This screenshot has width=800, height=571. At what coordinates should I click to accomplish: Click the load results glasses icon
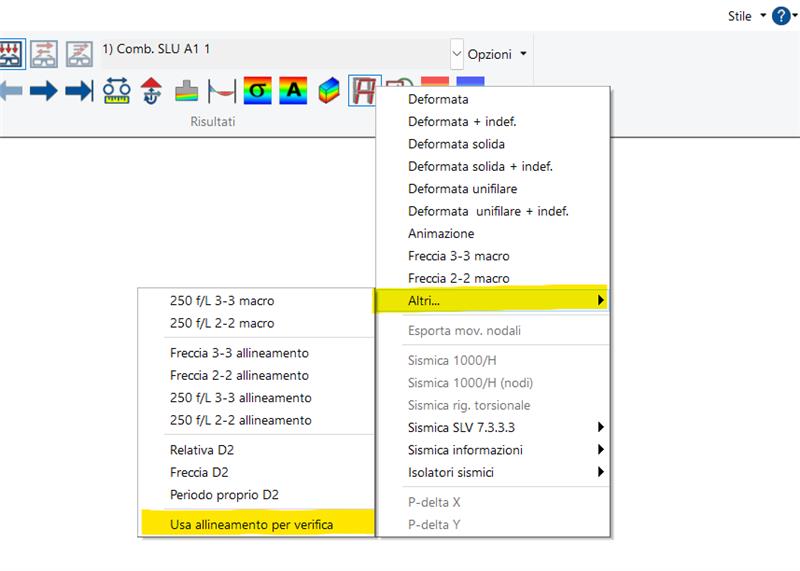coord(11,54)
